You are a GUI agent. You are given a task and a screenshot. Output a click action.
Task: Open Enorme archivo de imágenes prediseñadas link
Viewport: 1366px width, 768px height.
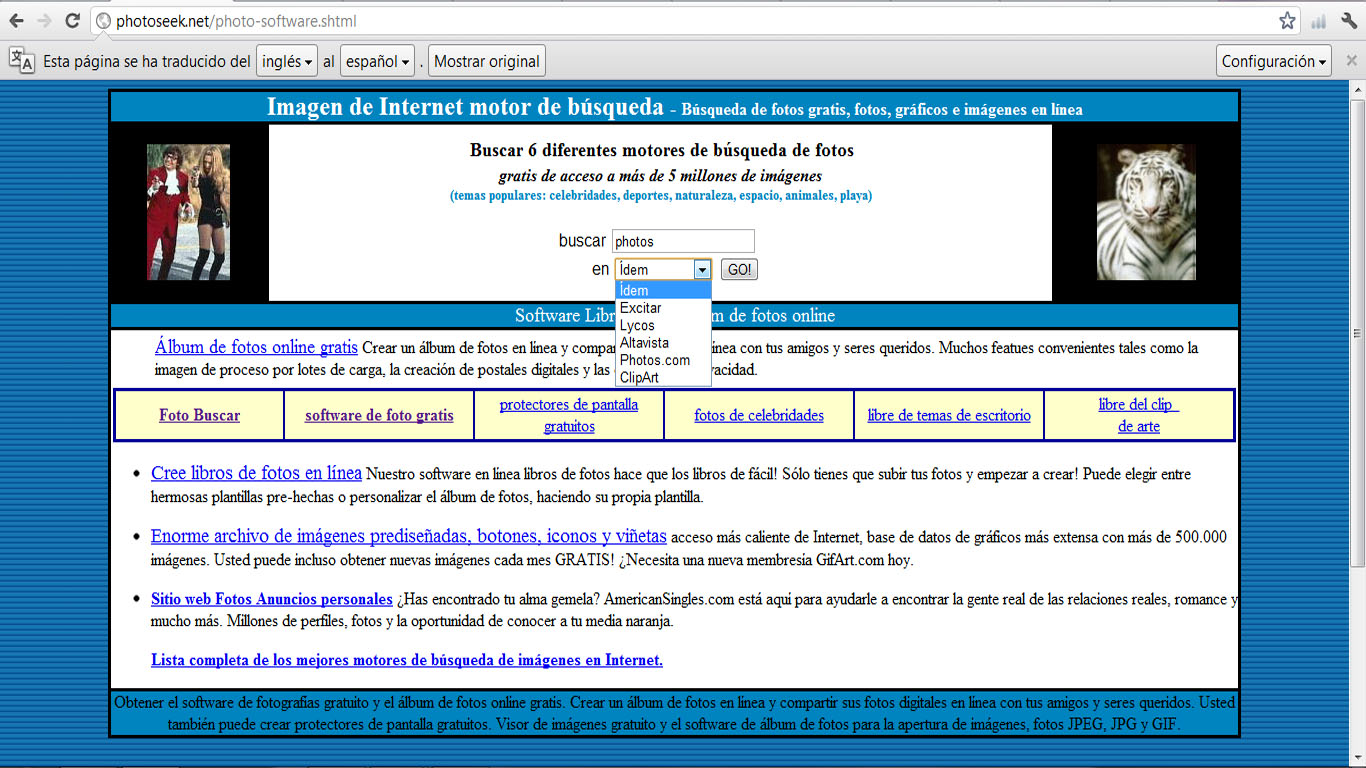coord(408,536)
